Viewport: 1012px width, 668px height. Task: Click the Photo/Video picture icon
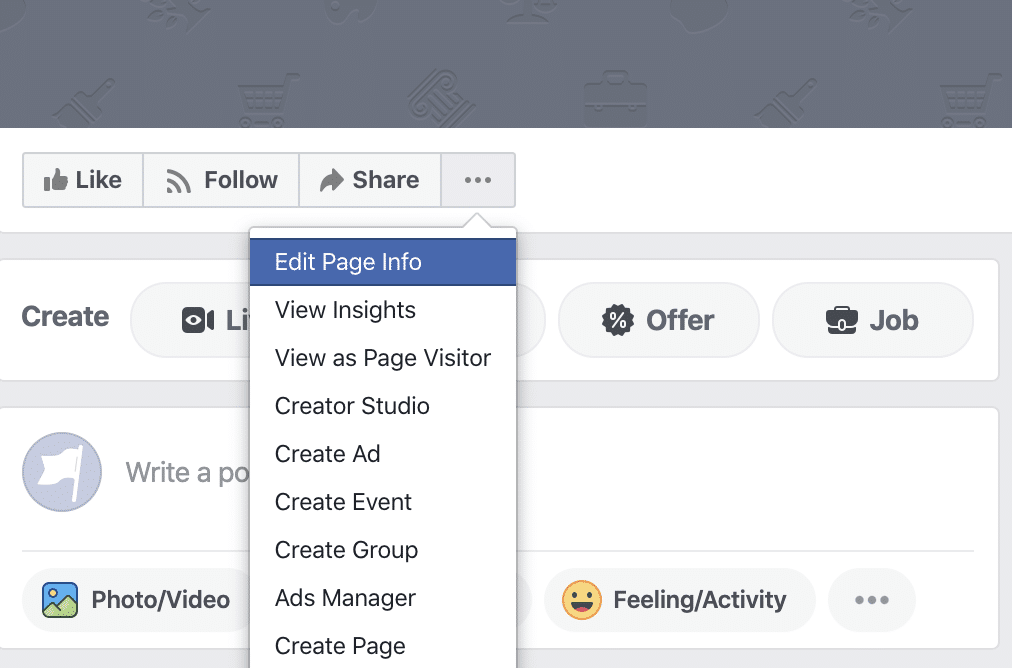point(60,600)
